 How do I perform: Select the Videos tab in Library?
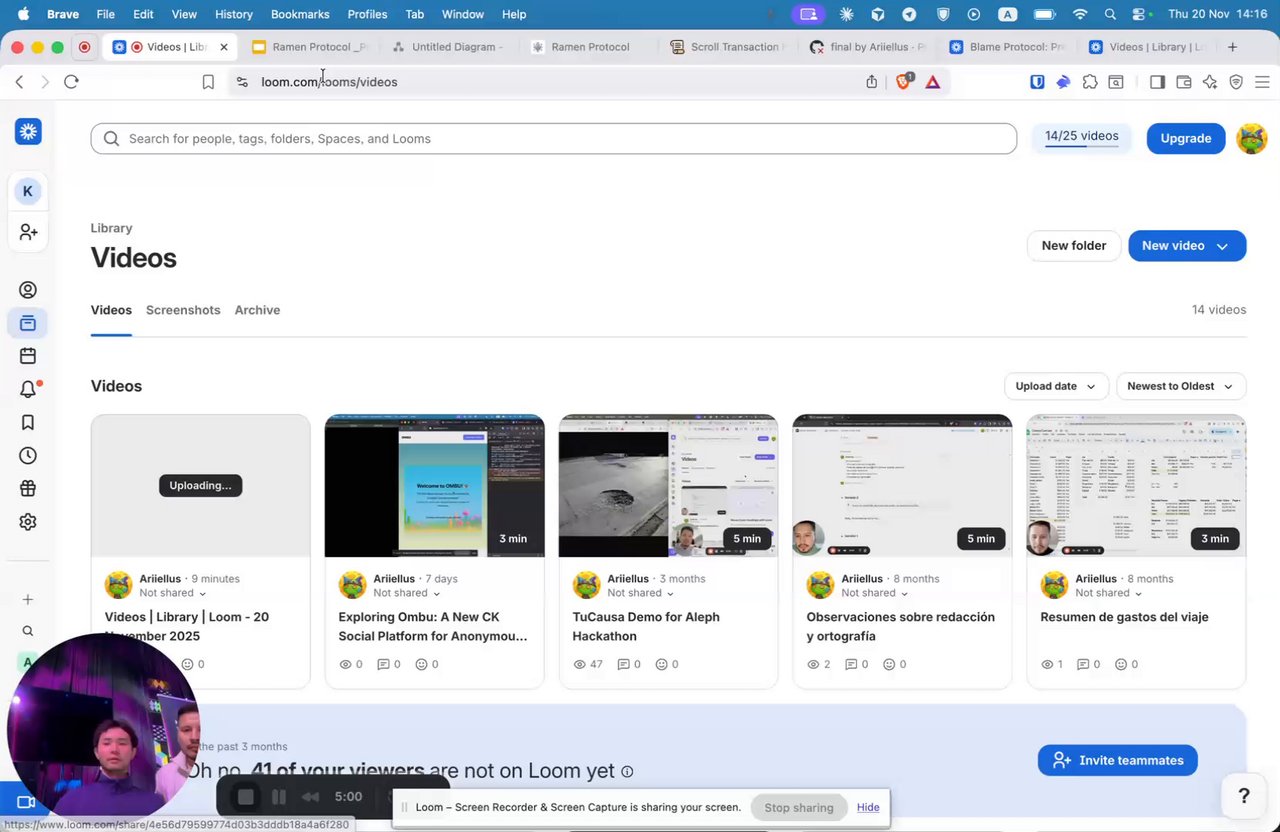[x=111, y=310]
